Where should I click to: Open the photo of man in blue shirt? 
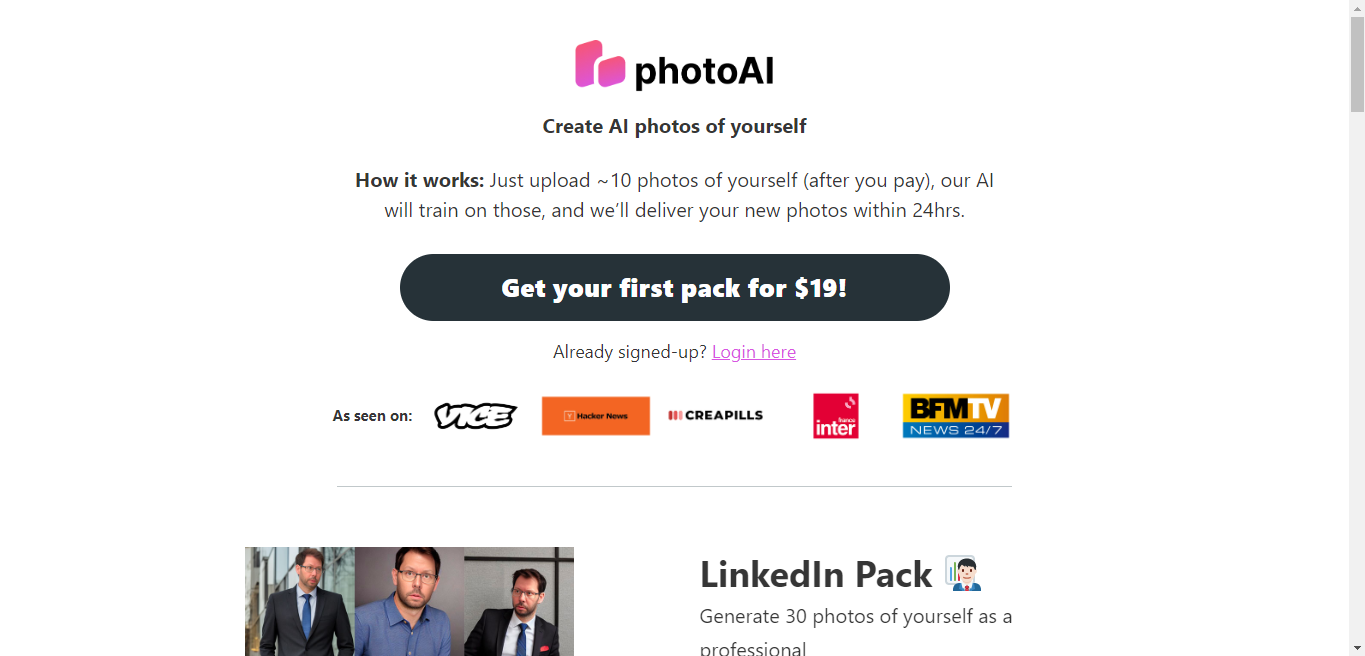(x=409, y=601)
